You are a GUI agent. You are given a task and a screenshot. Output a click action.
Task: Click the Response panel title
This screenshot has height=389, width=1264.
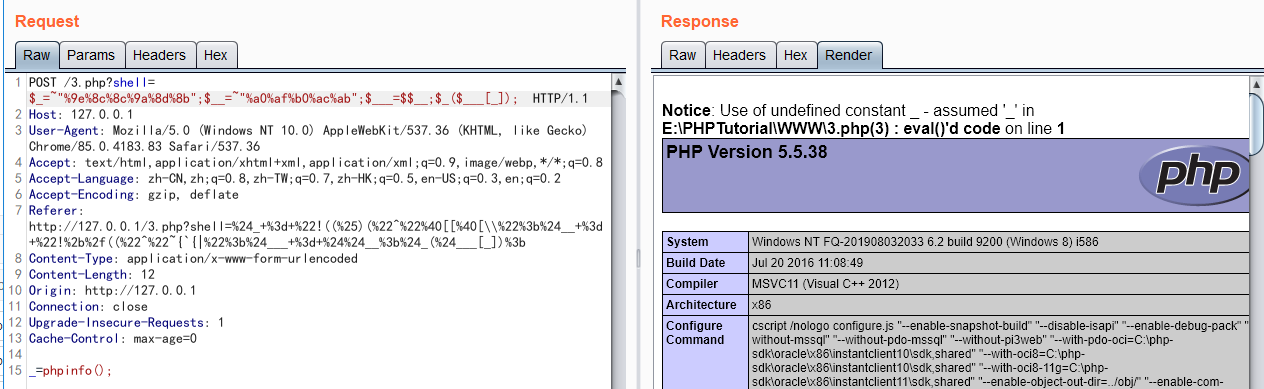700,21
